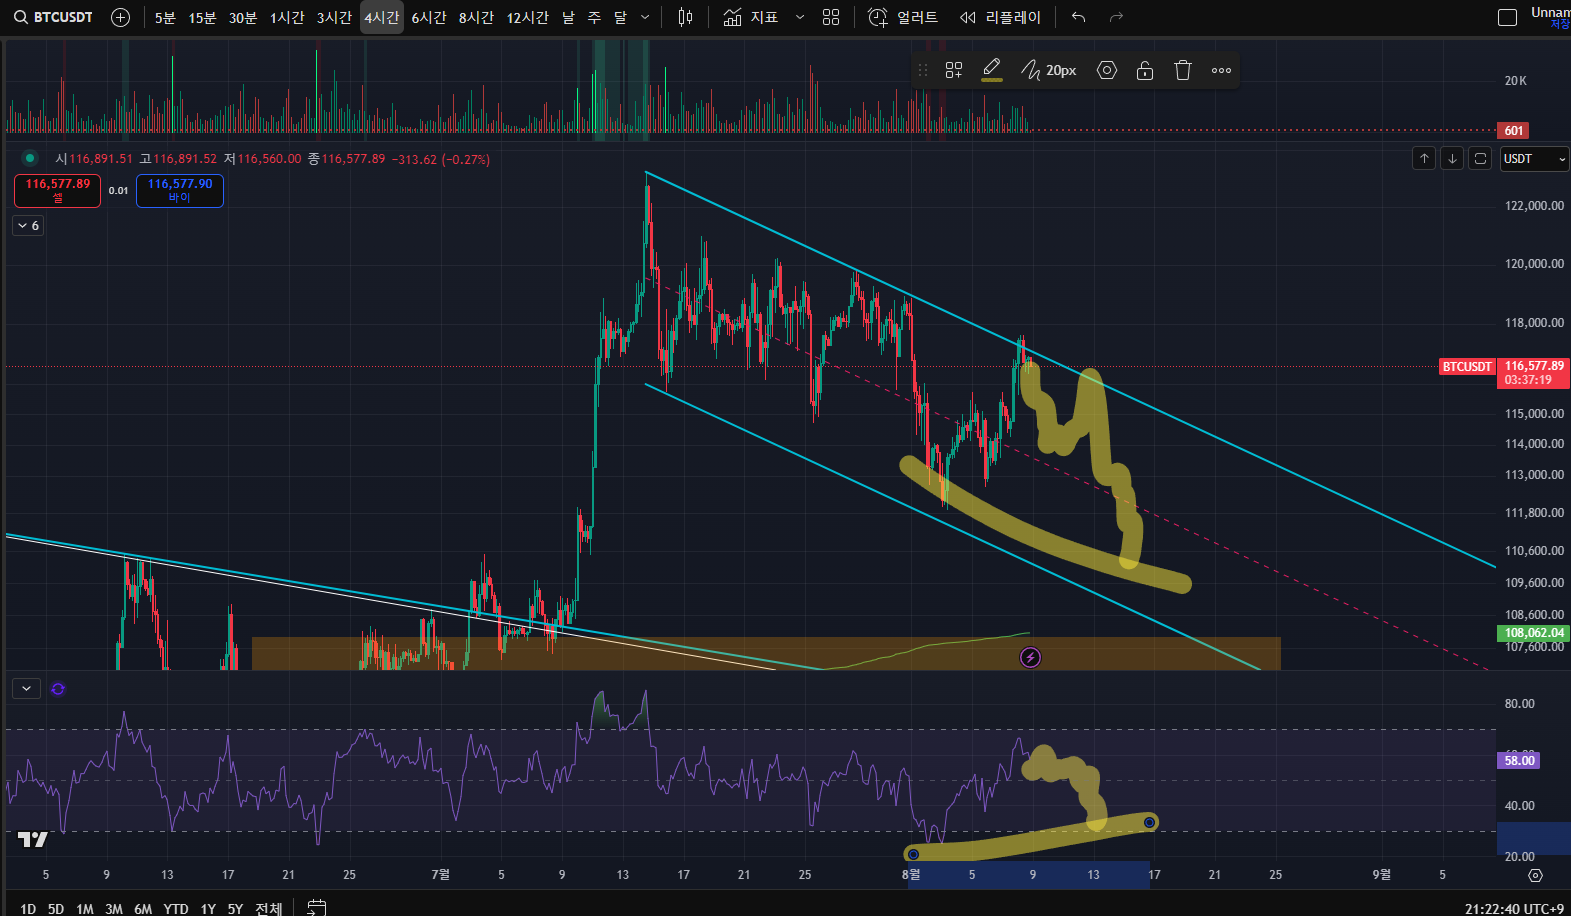This screenshot has width=1571, height=916.
Task: Select the 주 weekly timeframe
Action: click(594, 17)
